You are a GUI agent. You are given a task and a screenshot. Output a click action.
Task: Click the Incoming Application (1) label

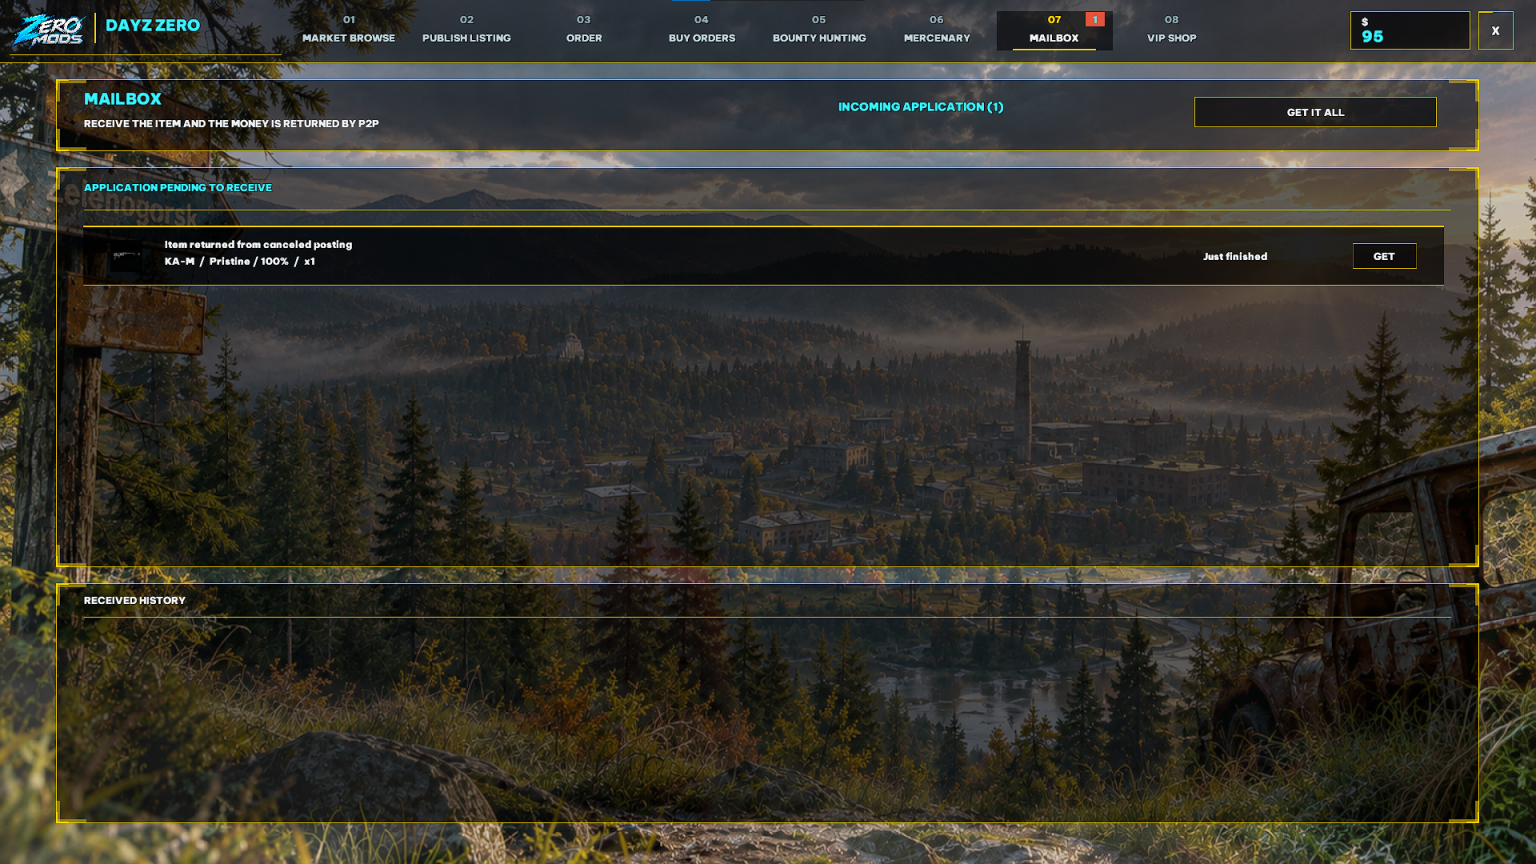(x=921, y=107)
